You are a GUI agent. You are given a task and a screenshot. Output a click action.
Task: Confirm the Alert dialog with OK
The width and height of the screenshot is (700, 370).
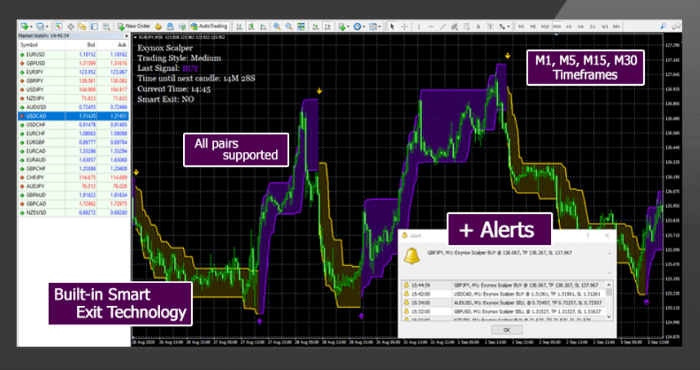coord(507,330)
